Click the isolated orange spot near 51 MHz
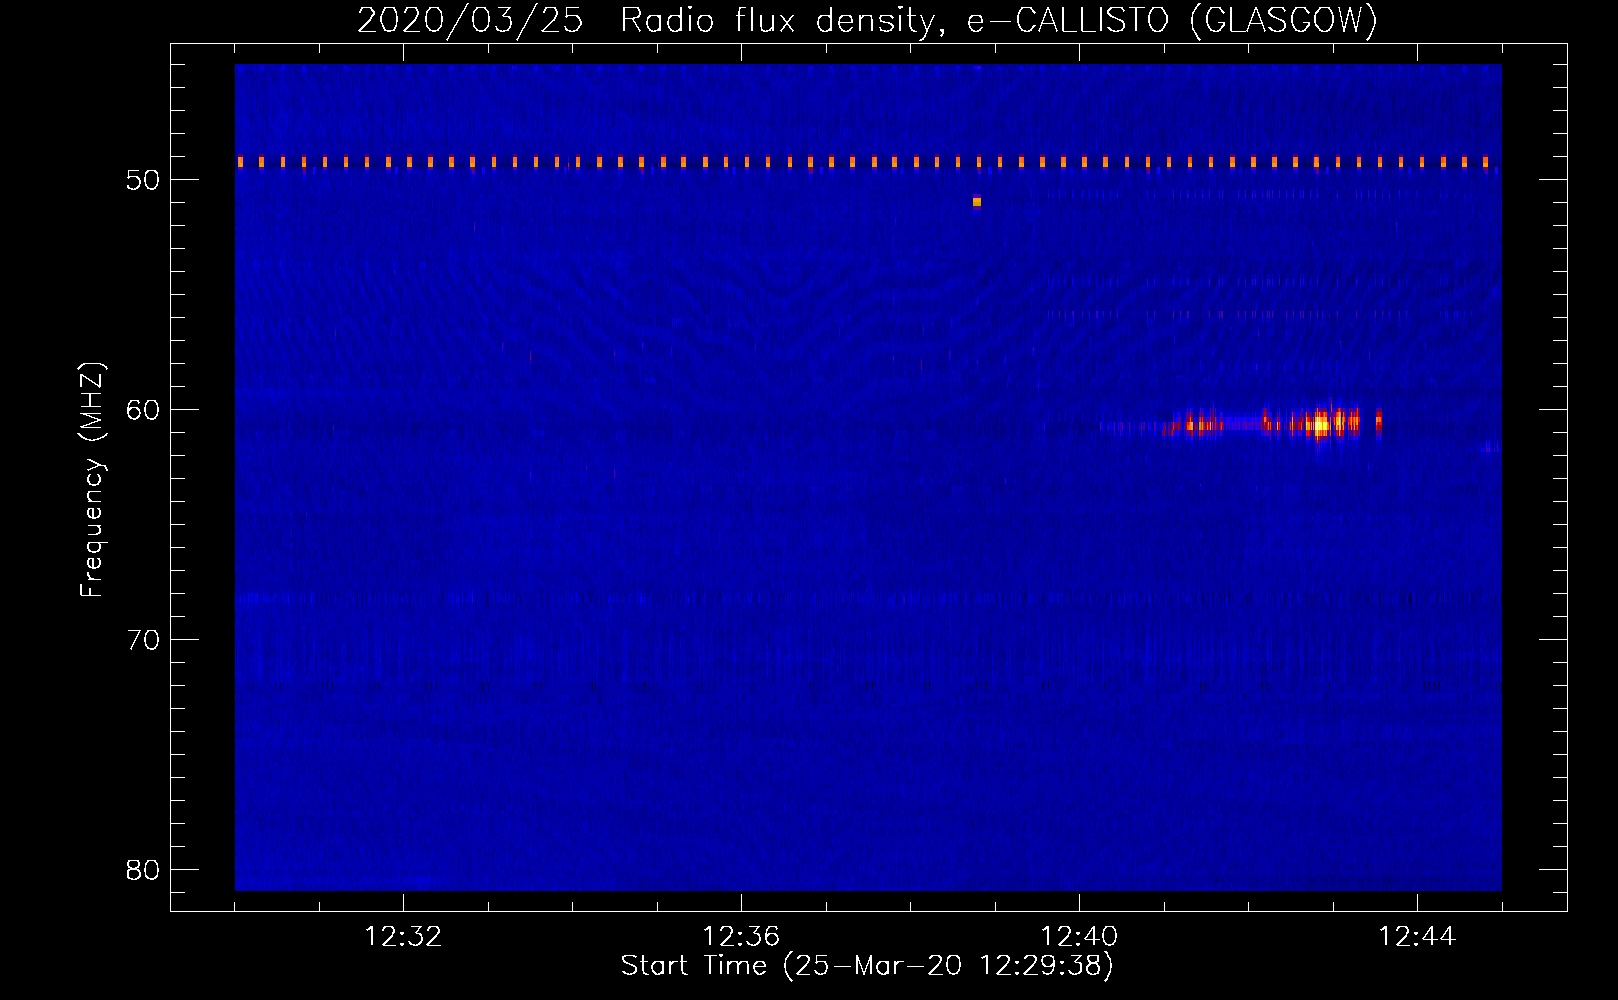Screen dimensions: 1618x1000 click(x=977, y=202)
